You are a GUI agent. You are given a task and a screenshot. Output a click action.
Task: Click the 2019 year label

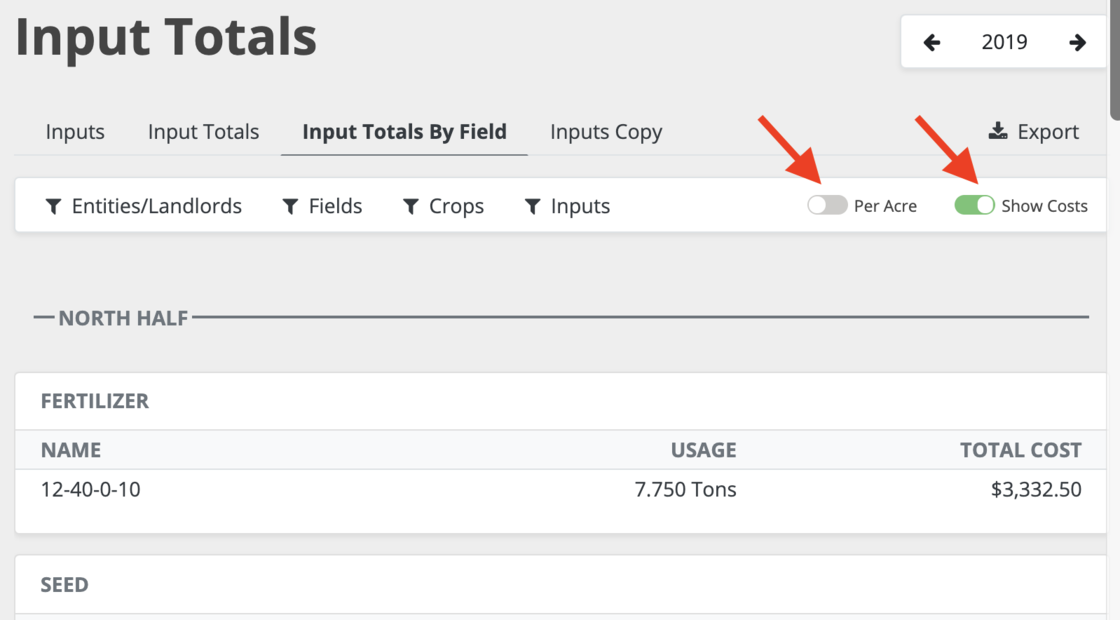(1004, 43)
